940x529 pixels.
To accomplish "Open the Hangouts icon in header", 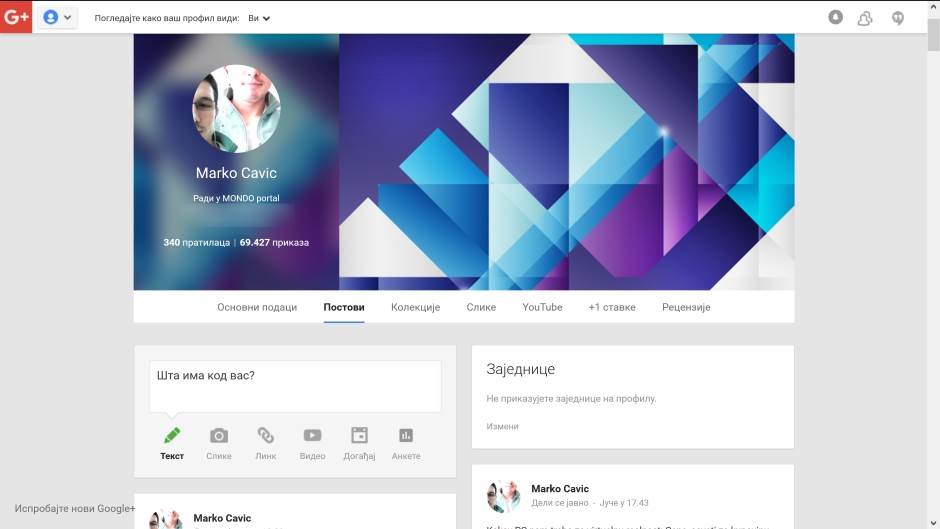I will (898, 17).
